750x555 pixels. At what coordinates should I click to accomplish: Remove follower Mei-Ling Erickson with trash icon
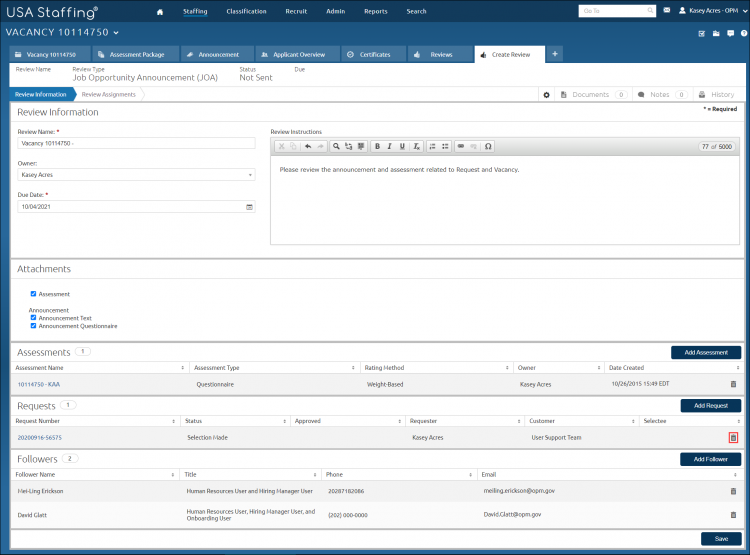point(733,491)
